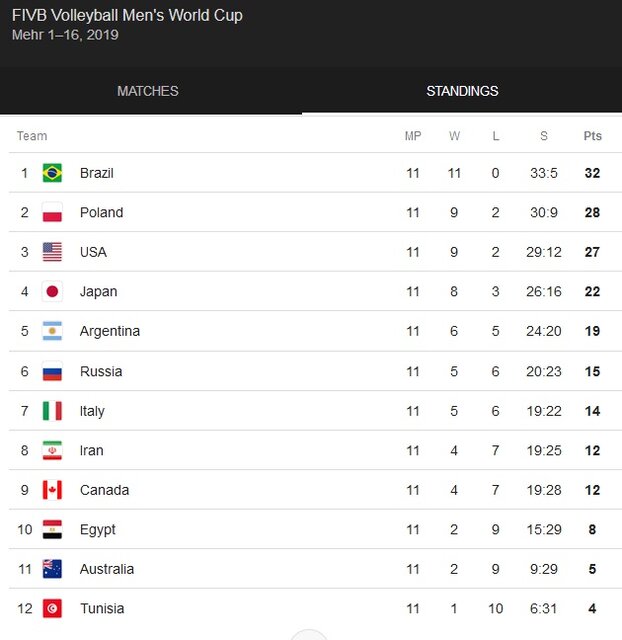Viewport: 622px width, 640px height.
Task: Click the Brazil flag icon
Action: coord(52,173)
